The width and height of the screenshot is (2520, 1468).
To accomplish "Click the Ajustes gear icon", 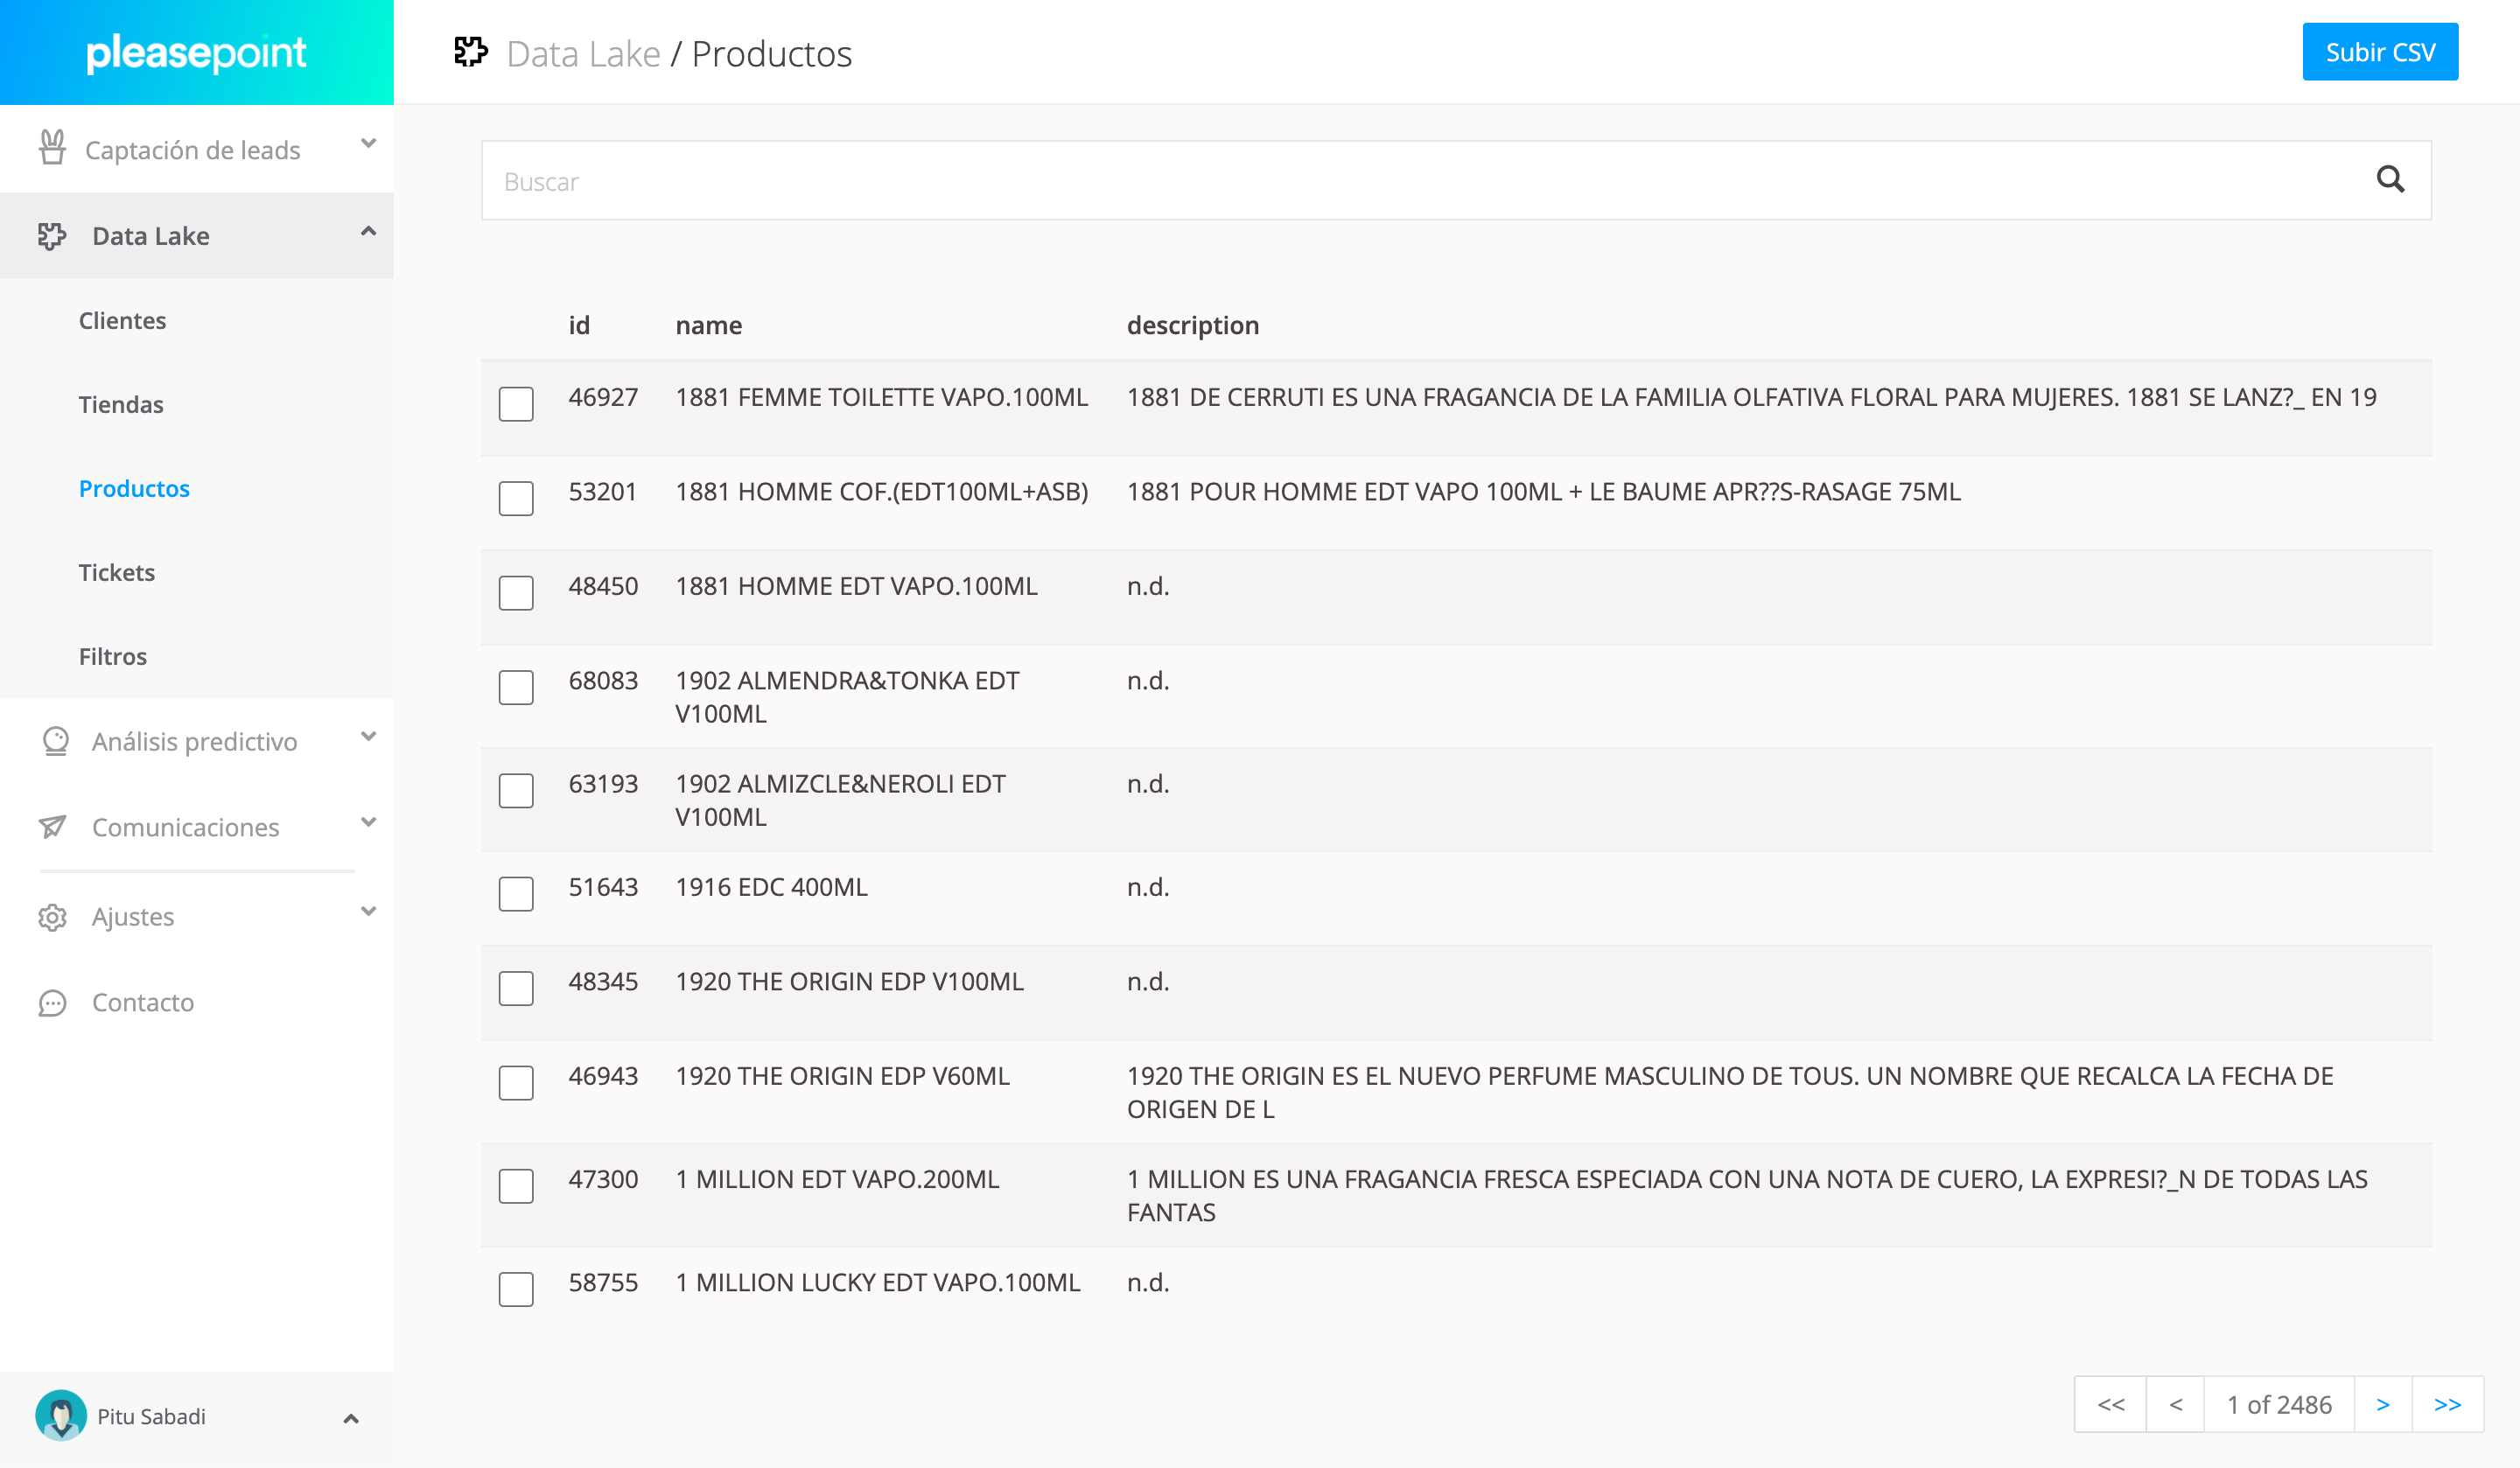I will (52, 916).
